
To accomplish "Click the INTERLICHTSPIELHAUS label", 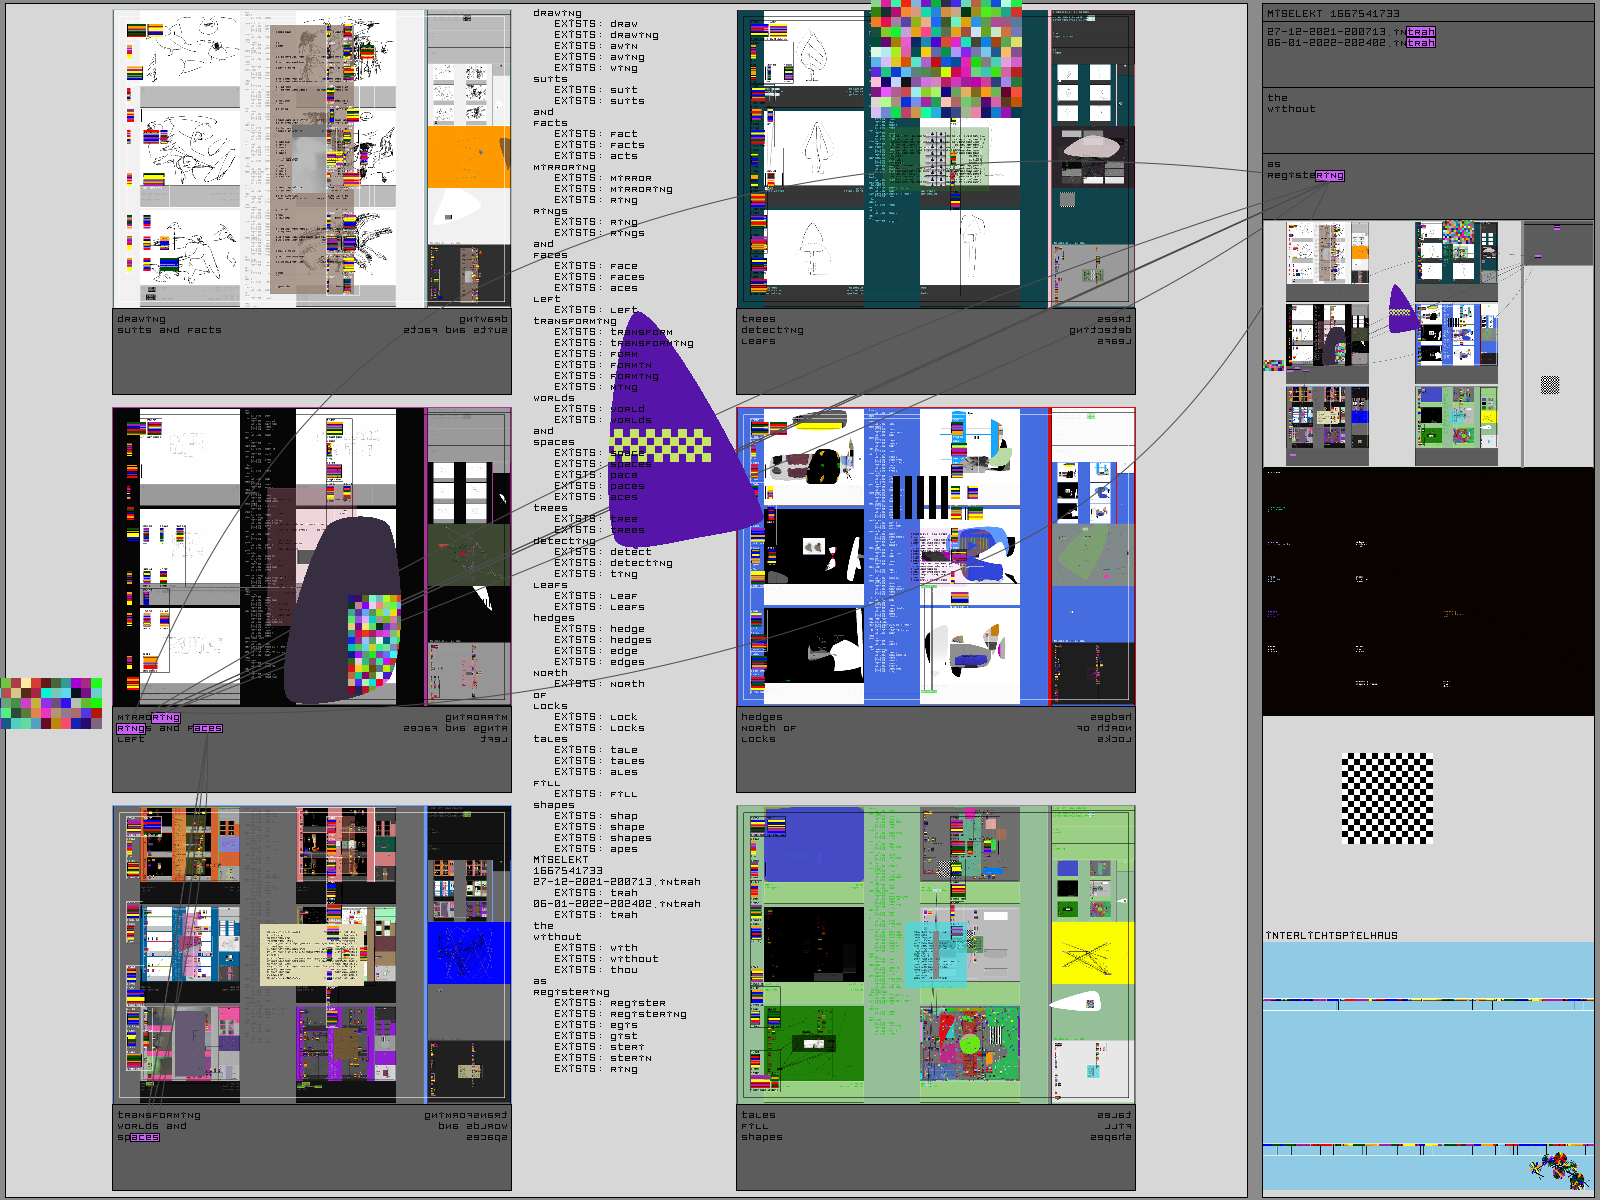I will 1331,936.
